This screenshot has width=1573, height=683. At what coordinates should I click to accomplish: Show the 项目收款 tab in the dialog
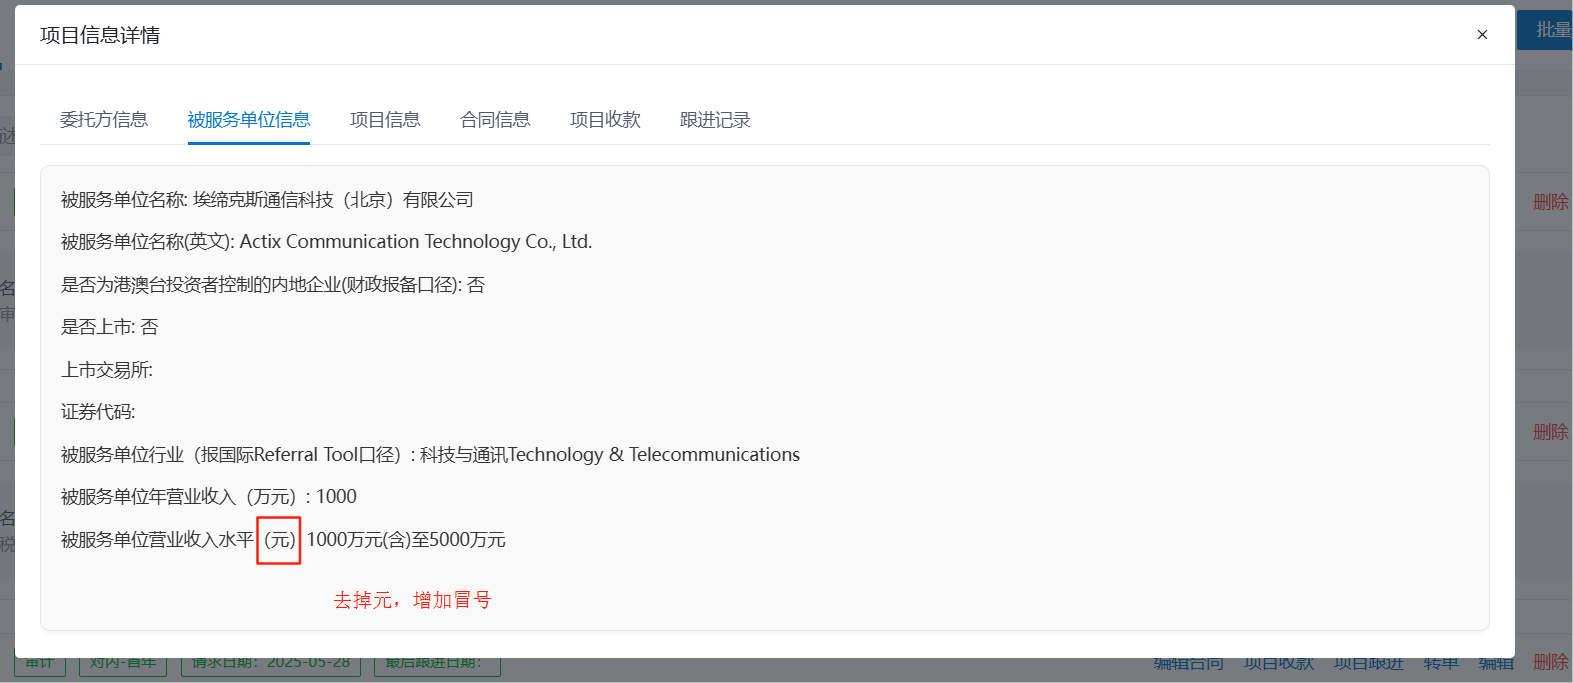coord(605,120)
